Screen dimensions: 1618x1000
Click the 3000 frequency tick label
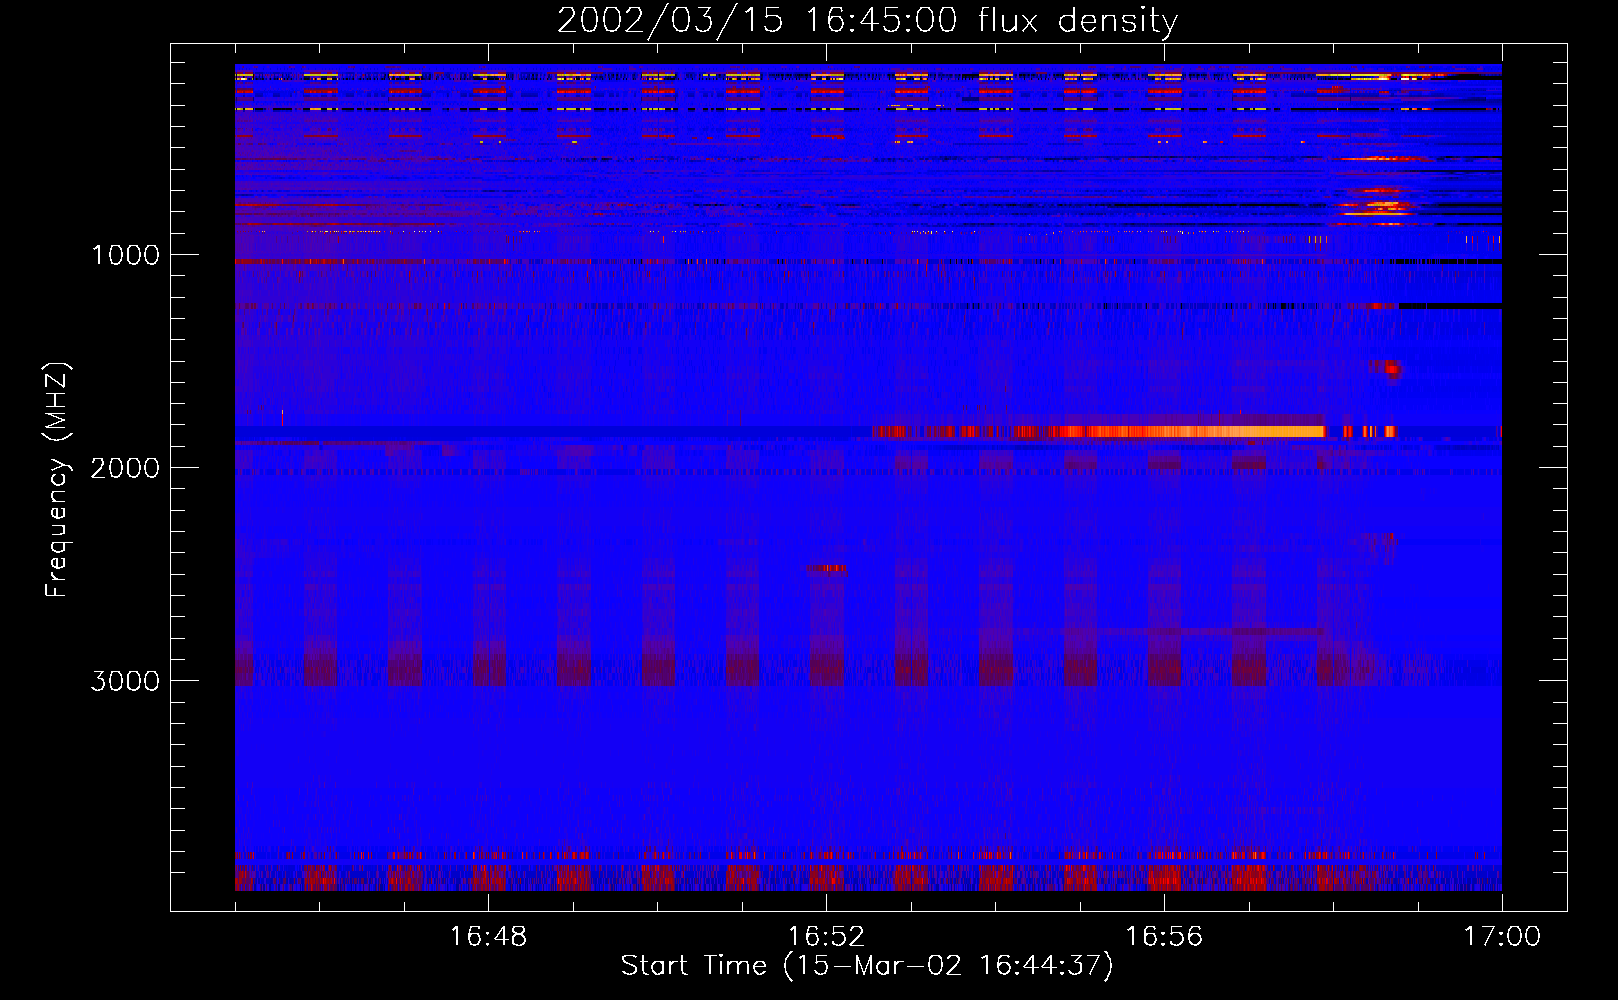125,681
